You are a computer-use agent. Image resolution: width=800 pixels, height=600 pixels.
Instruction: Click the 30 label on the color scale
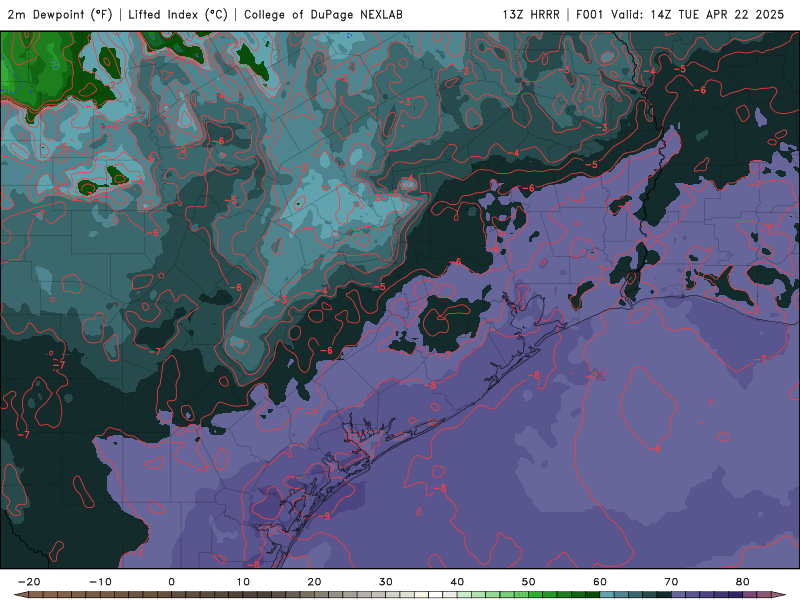tap(386, 582)
